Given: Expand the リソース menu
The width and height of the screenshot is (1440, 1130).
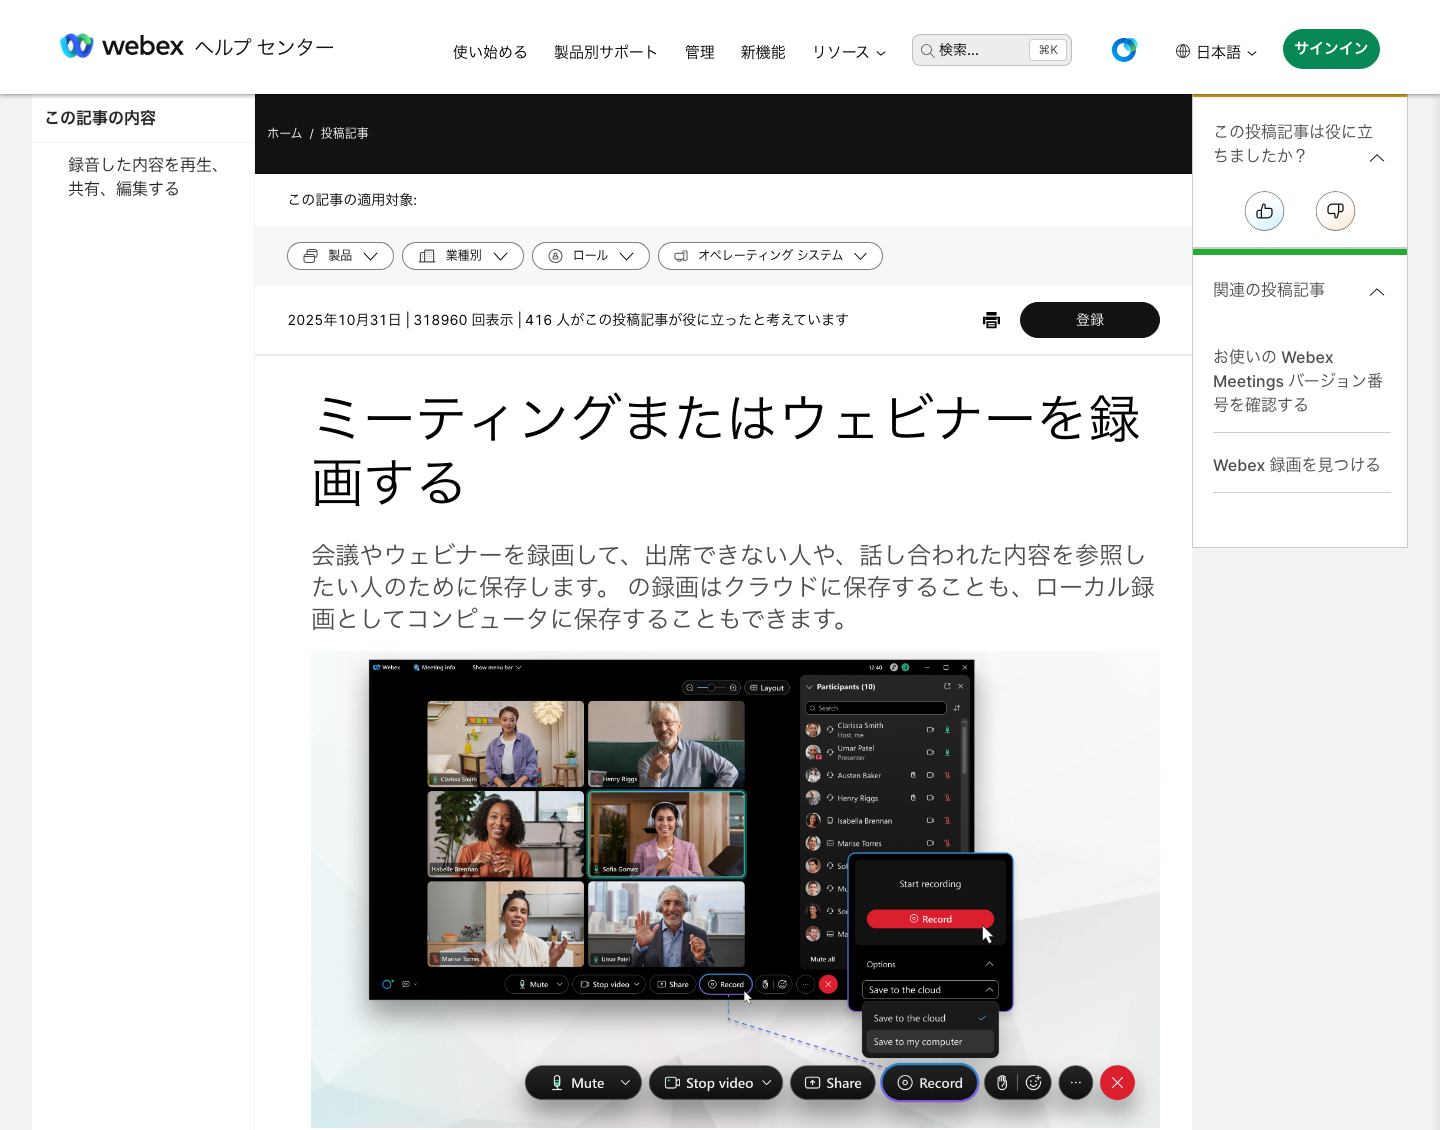Looking at the screenshot, I should (849, 52).
